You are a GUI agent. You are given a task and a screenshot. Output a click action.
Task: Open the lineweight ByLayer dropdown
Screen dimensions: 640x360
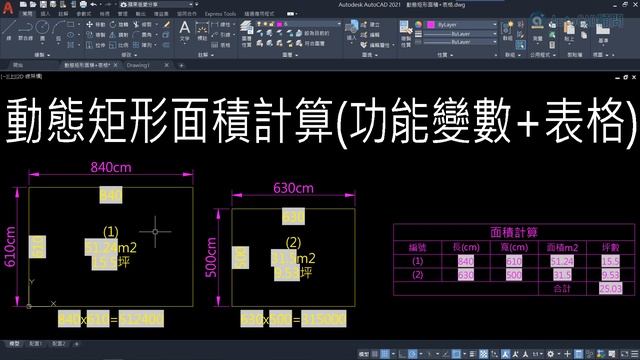(460, 34)
